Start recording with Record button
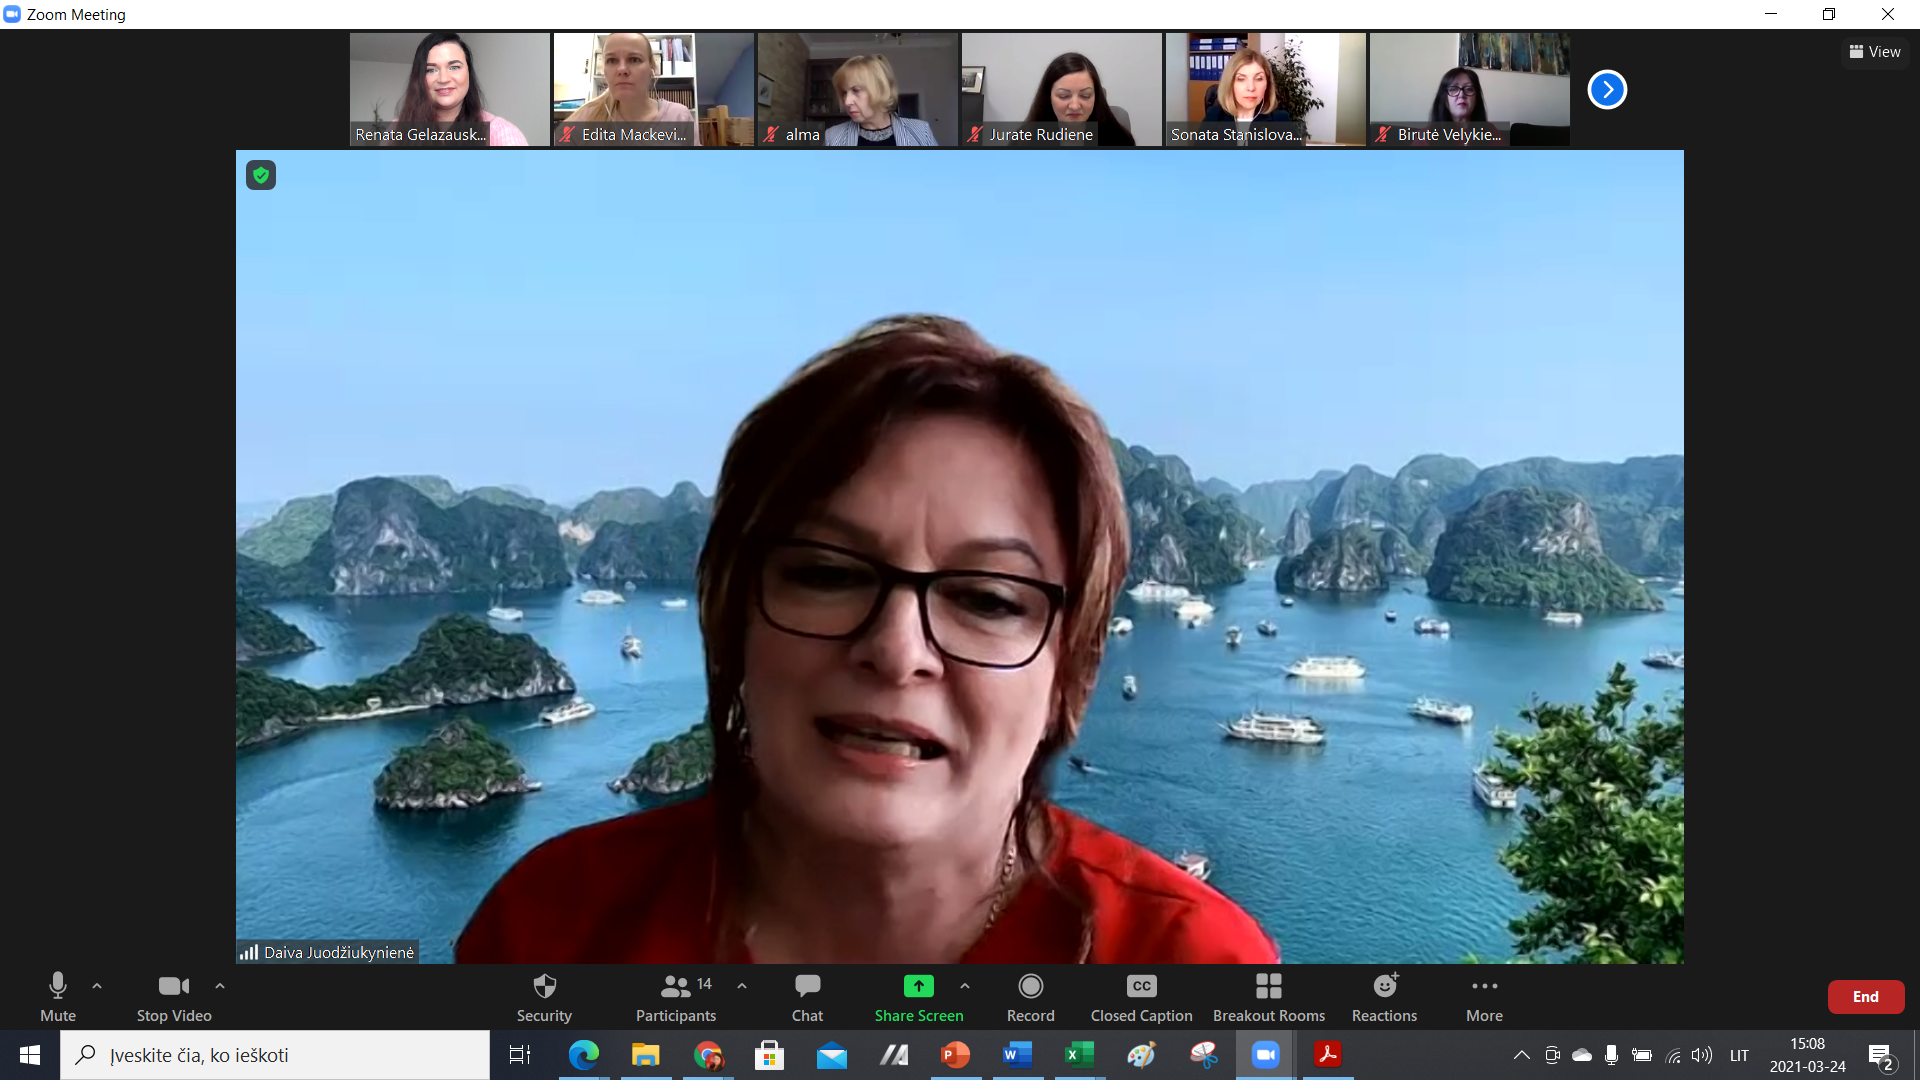Image resolution: width=1920 pixels, height=1080 pixels. 1031,997
